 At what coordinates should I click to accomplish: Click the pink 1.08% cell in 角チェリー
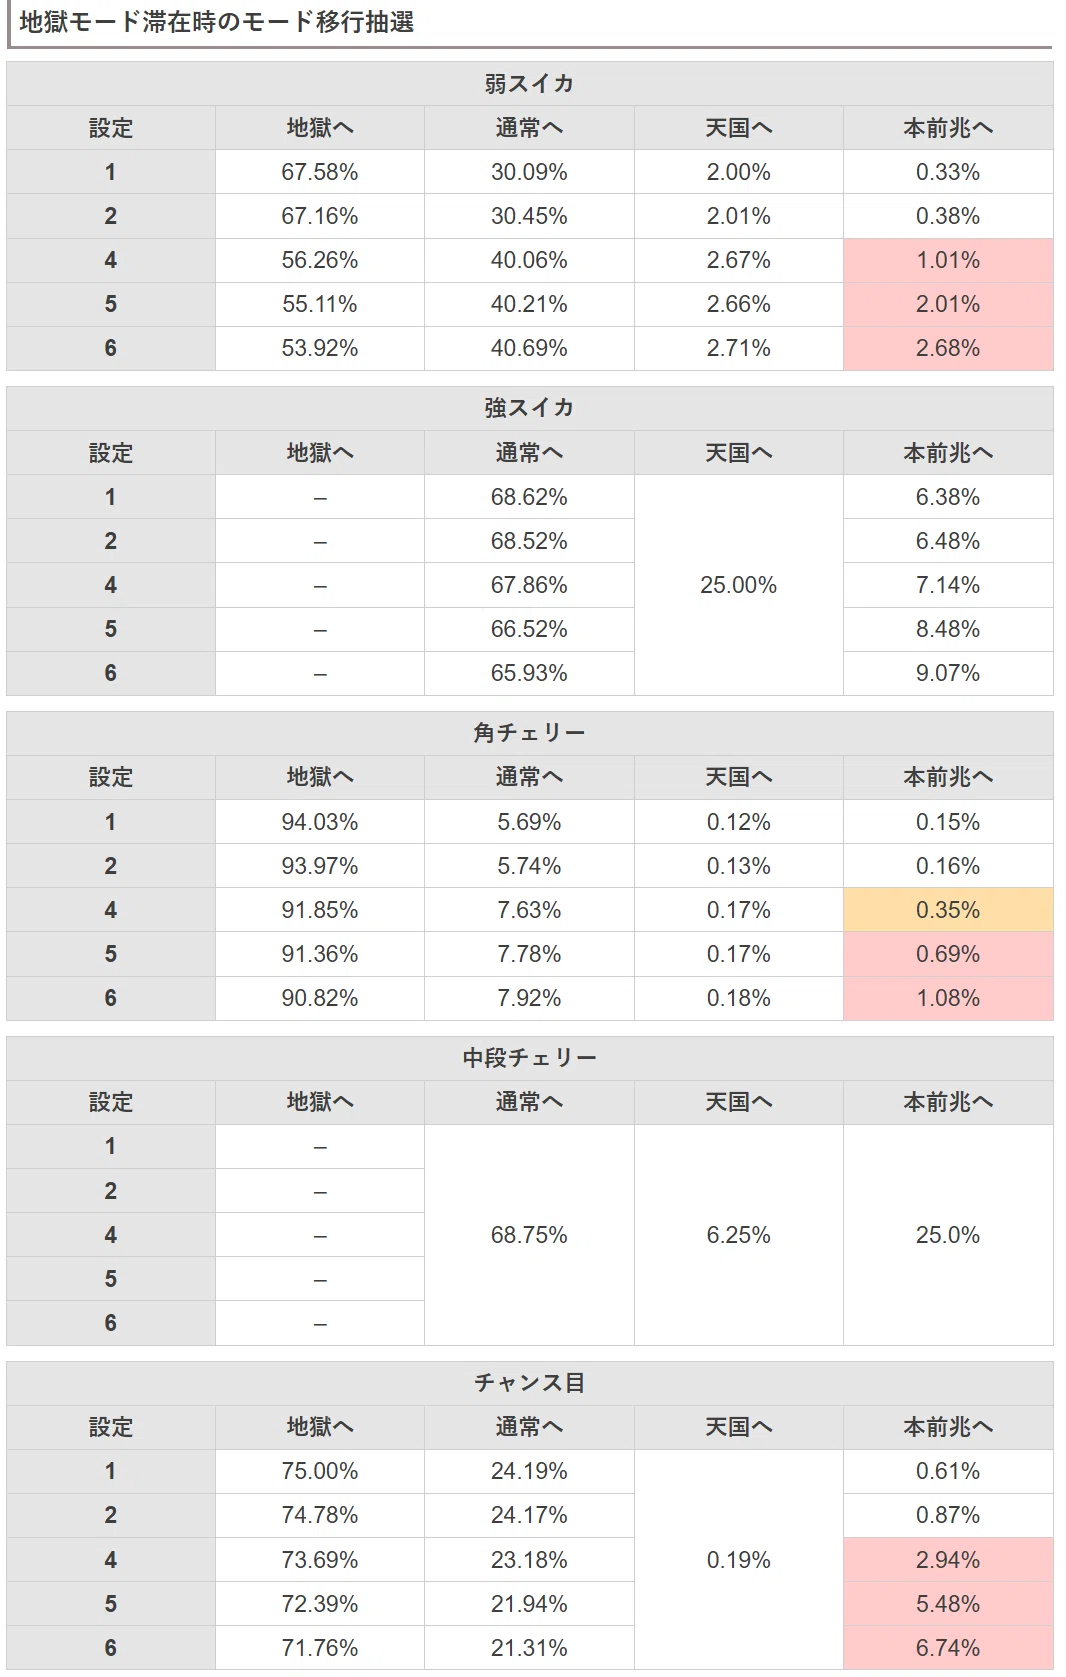948,998
